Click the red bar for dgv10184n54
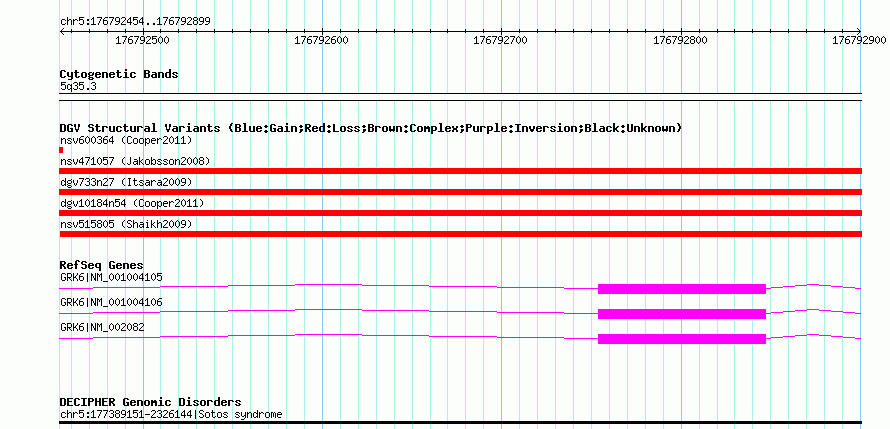Image resolution: width=890 pixels, height=429 pixels. click(x=460, y=213)
